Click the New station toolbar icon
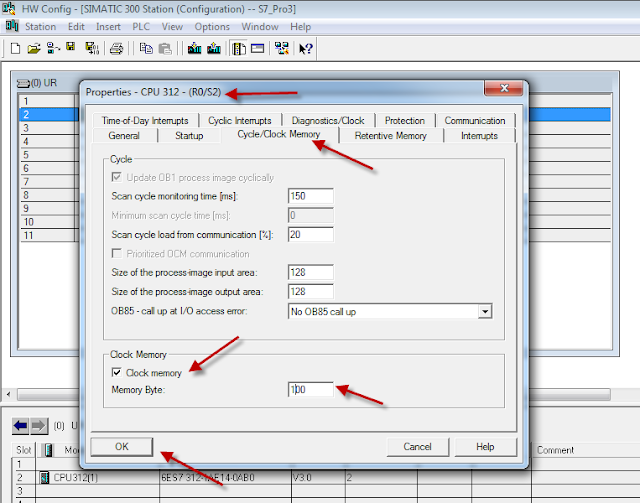Image resolution: width=640 pixels, height=503 pixels. tap(15, 49)
